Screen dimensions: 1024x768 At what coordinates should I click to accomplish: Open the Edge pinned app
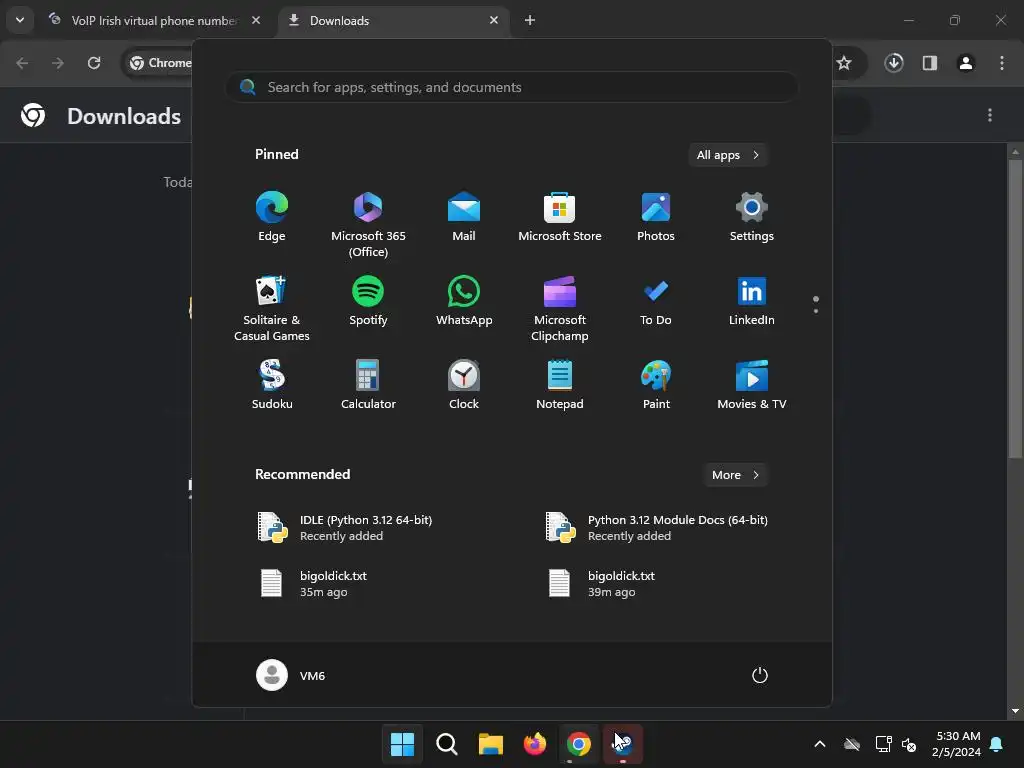[x=272, y=217]
